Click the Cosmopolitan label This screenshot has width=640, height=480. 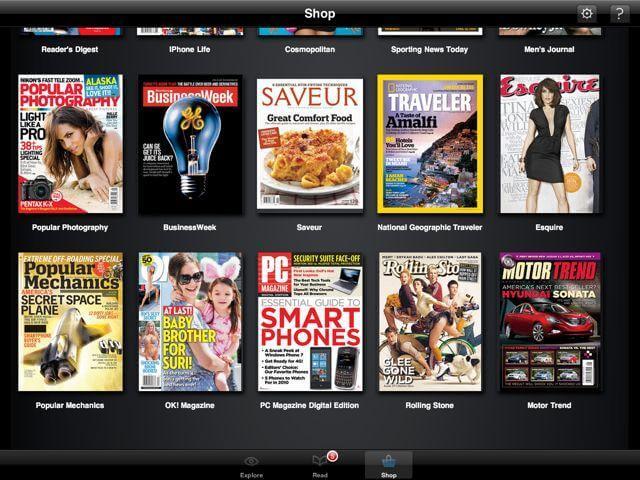310,49
